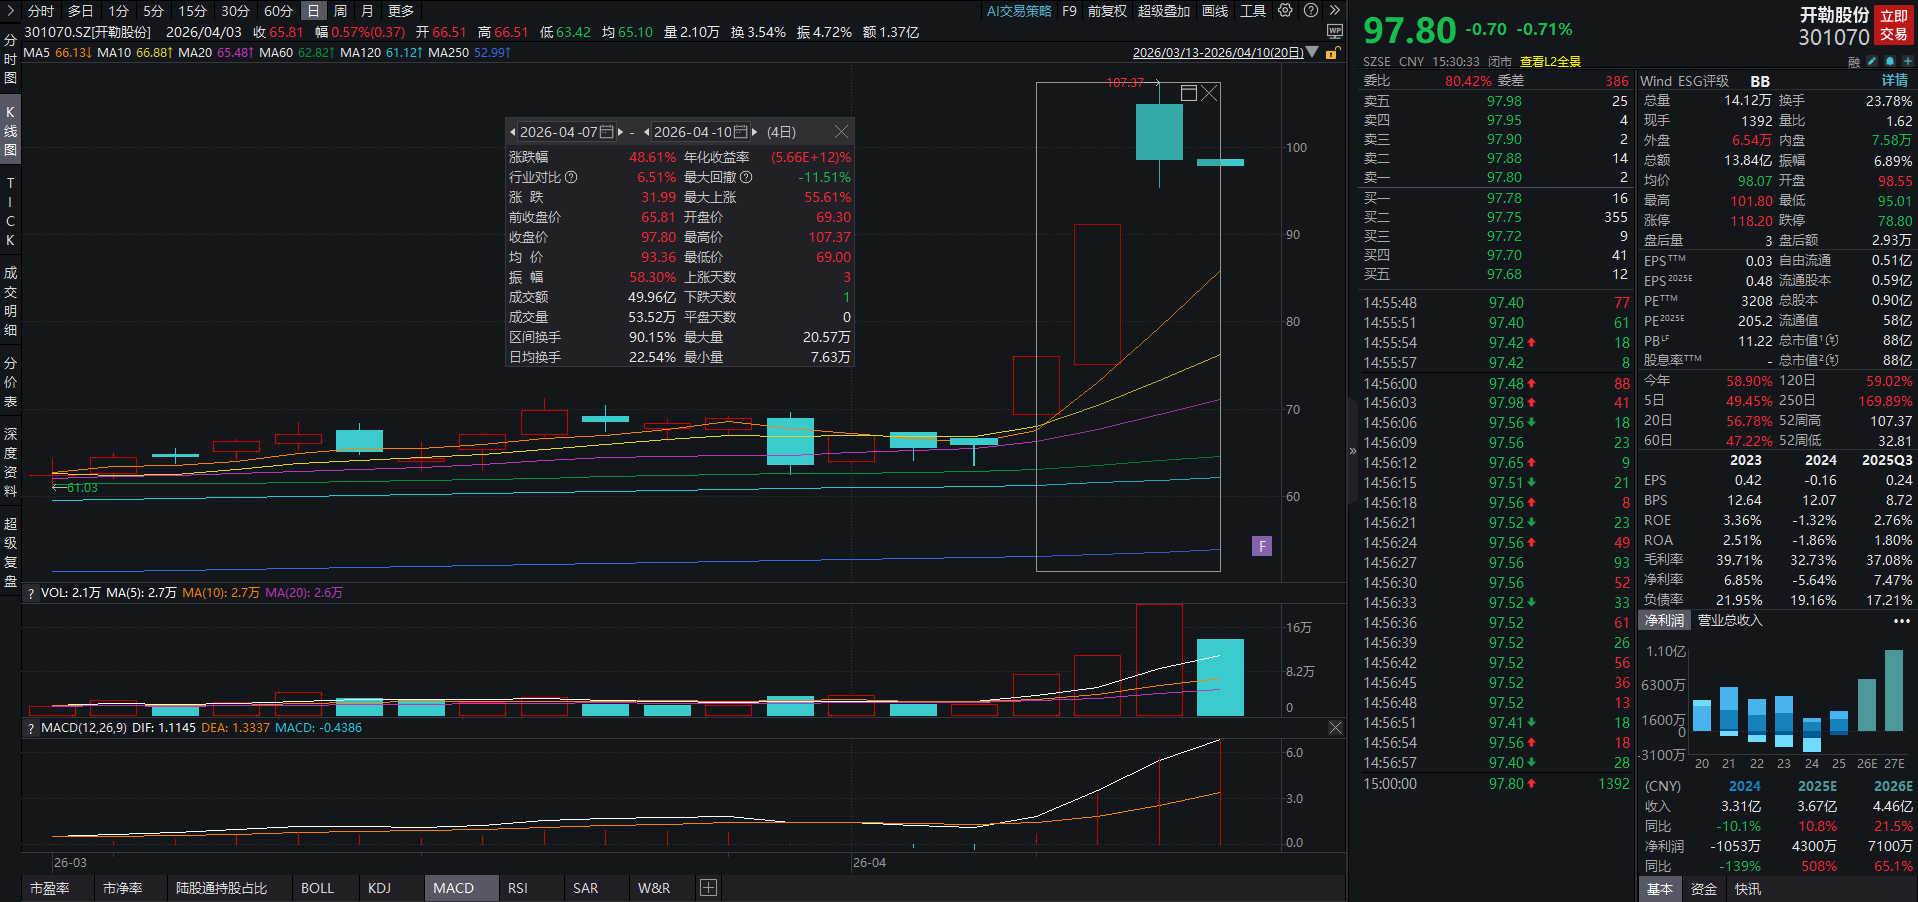Viewport: 1918px width, 902px height.
Task: Expand the toolbar with the double-chevron arrow
Action: [x=1333, y=11]
